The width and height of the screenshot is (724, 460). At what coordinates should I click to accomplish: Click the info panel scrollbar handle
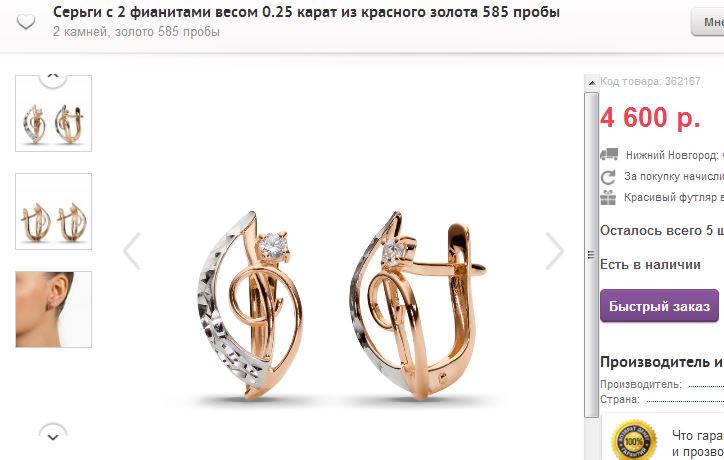point(591,254)
